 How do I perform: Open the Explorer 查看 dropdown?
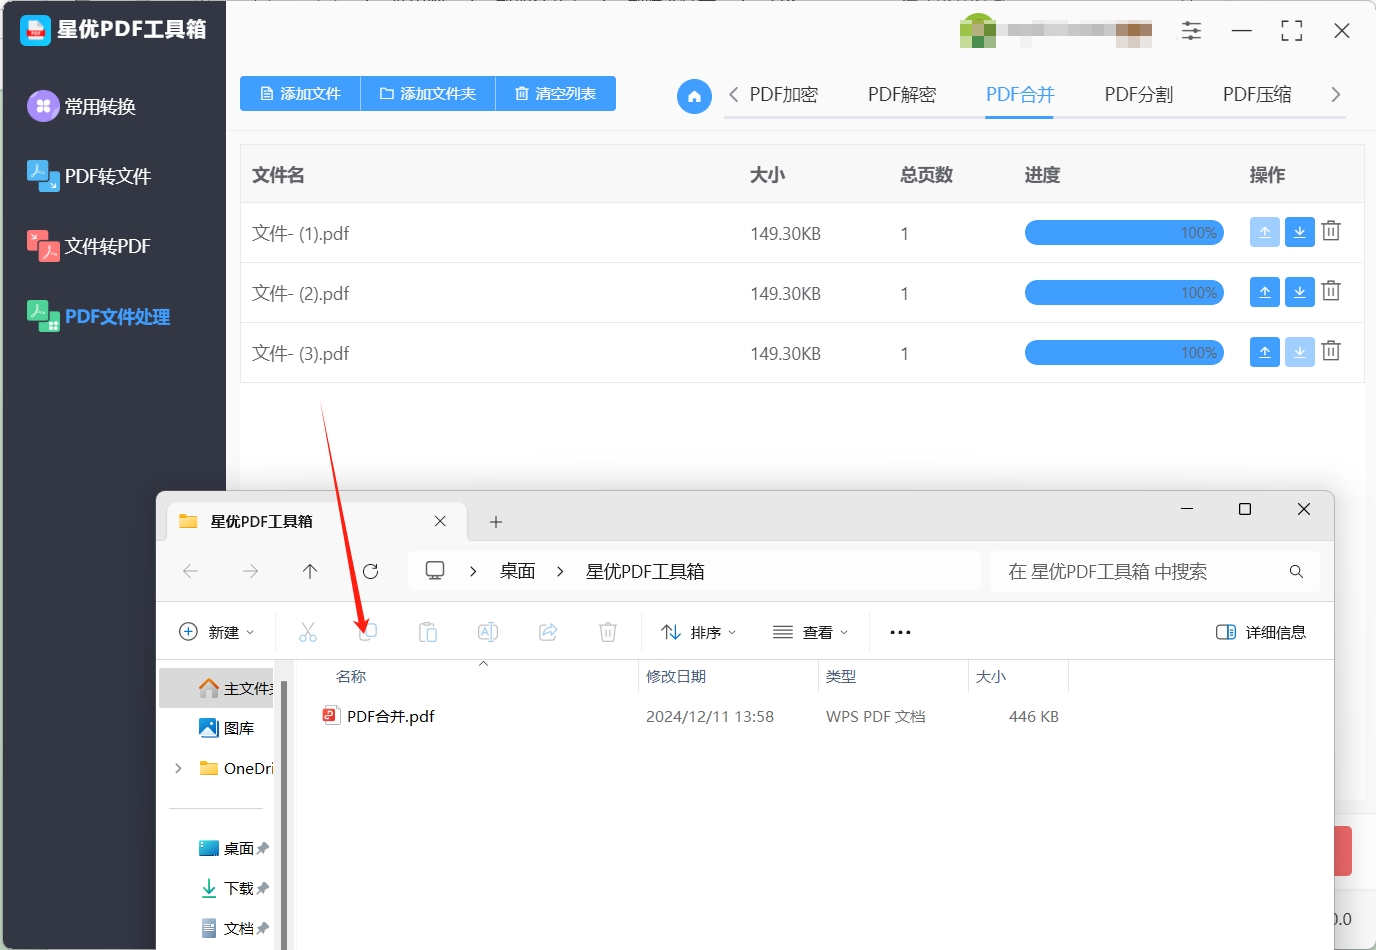tap(811, 632)
